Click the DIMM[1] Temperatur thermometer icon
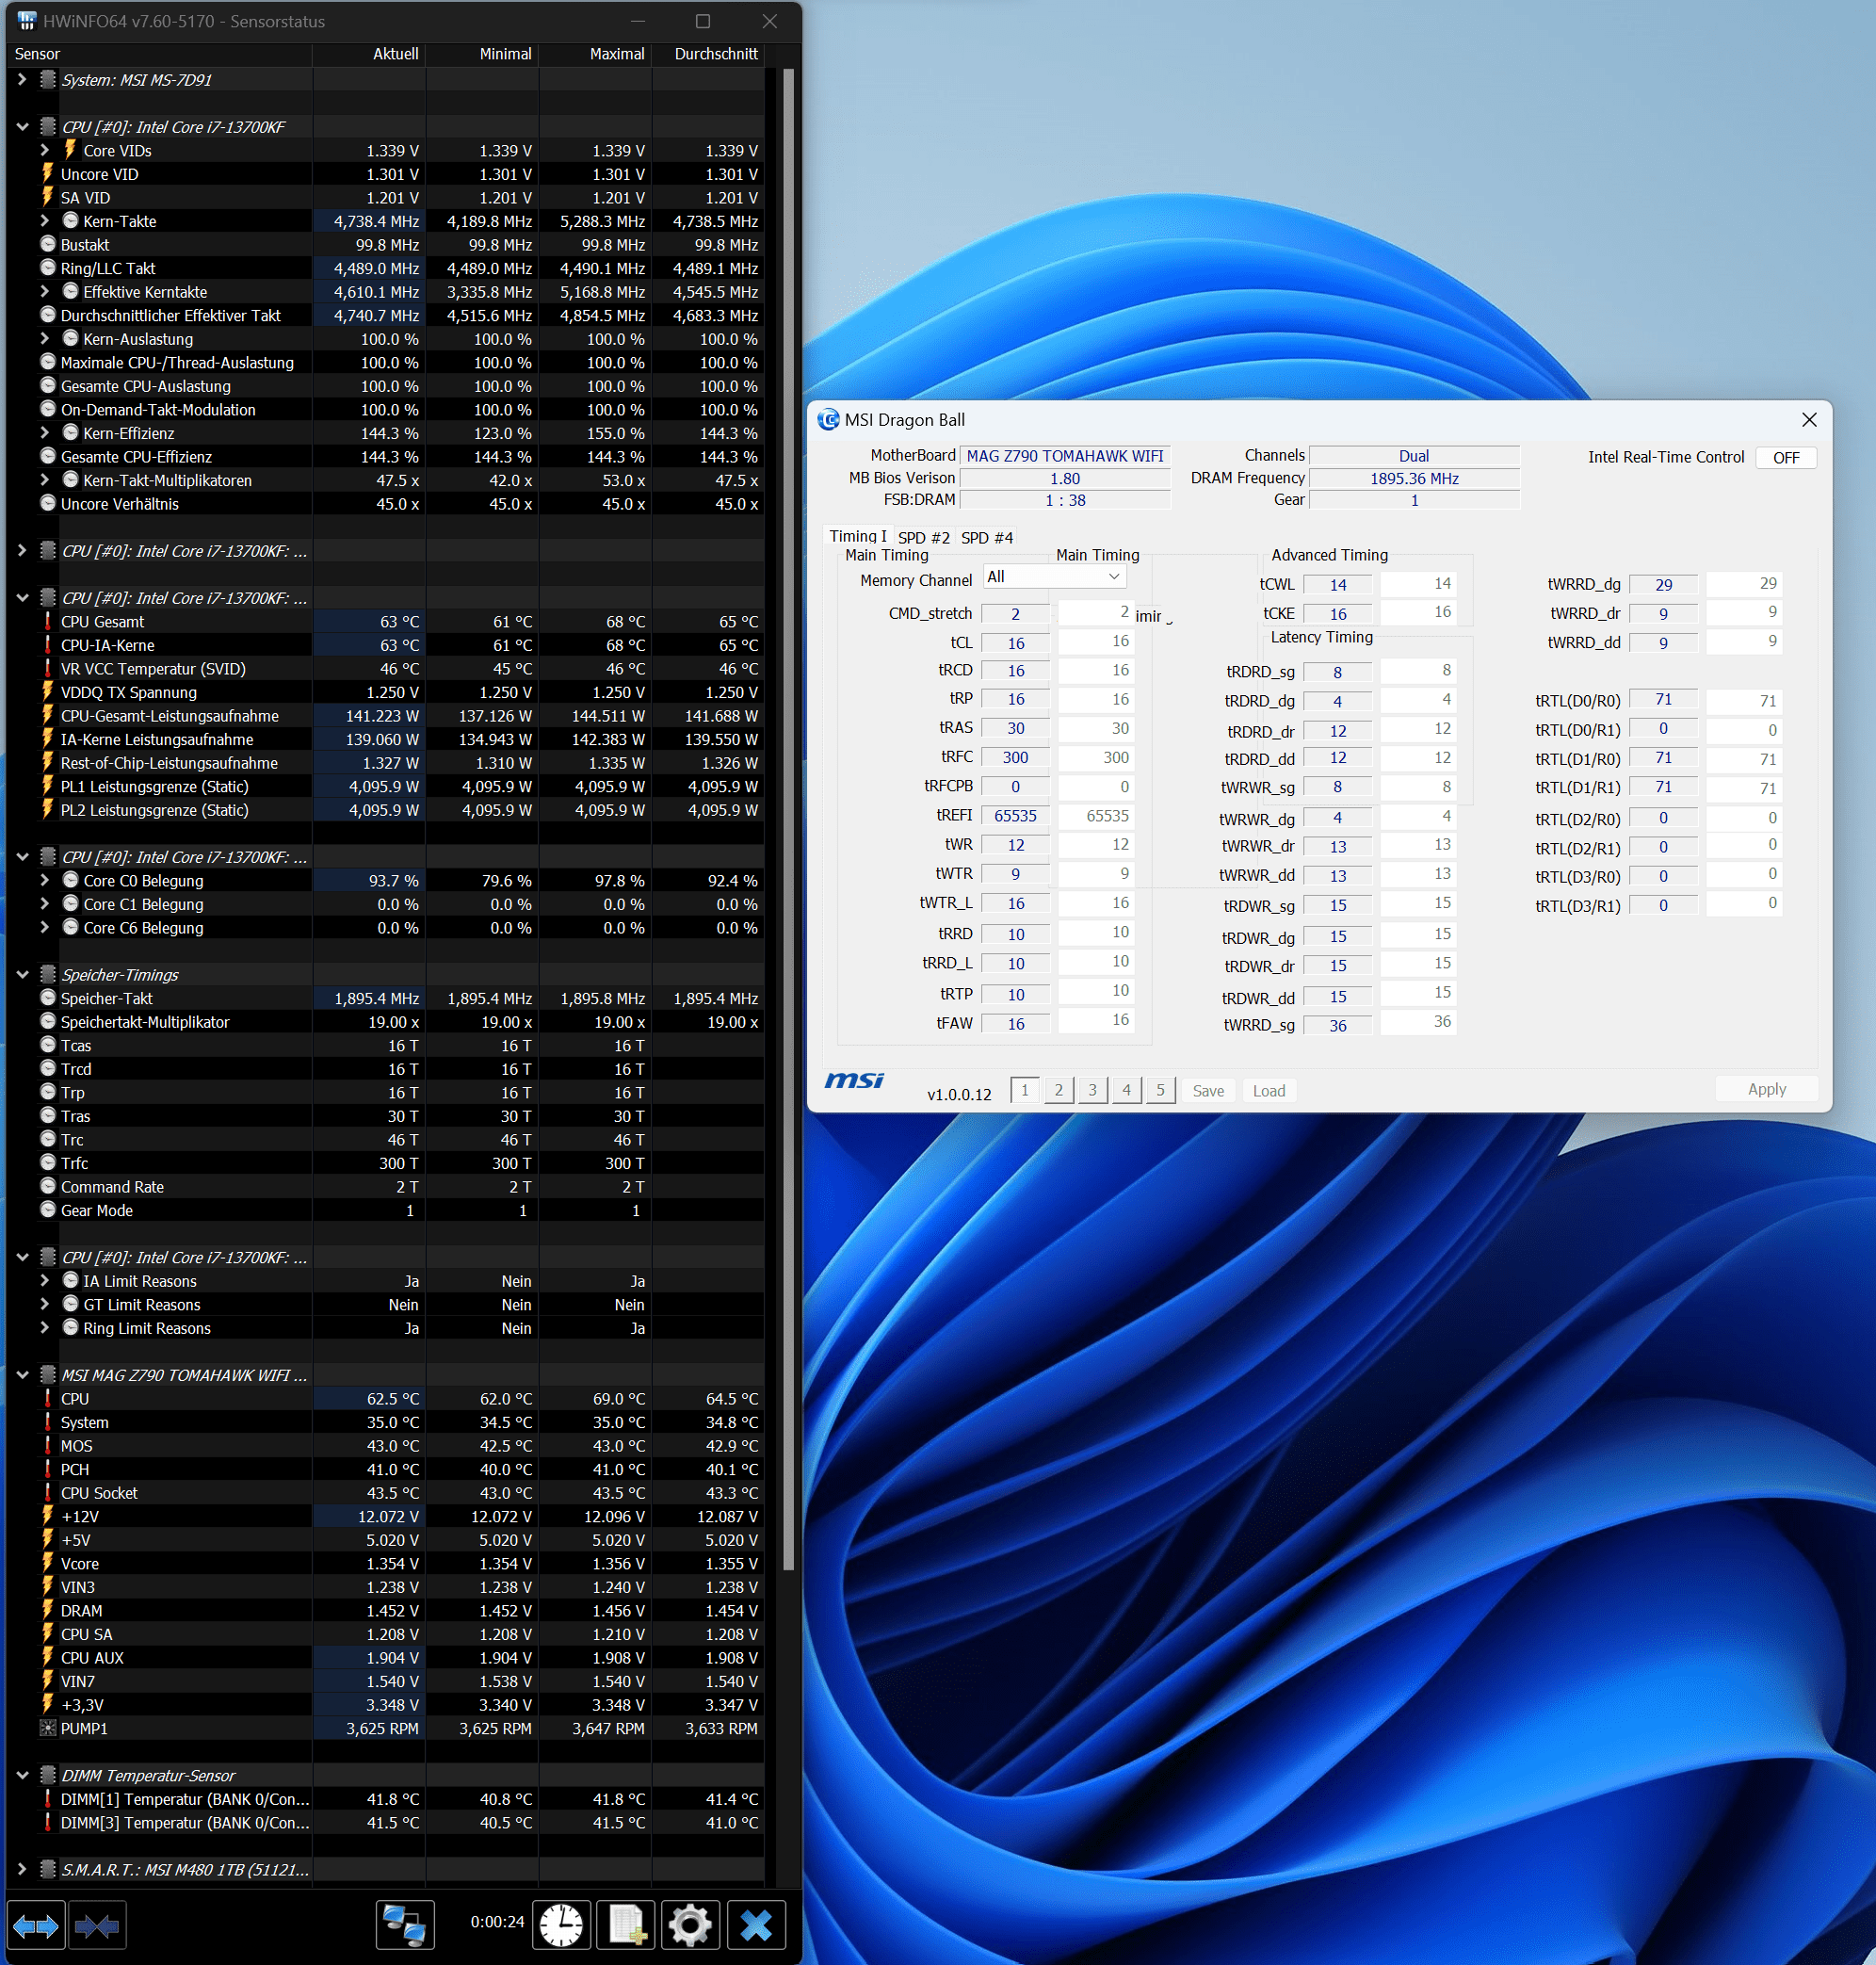This screenshot has height=1965, width=1876. pyautogui.click(x=47, y=1798)
